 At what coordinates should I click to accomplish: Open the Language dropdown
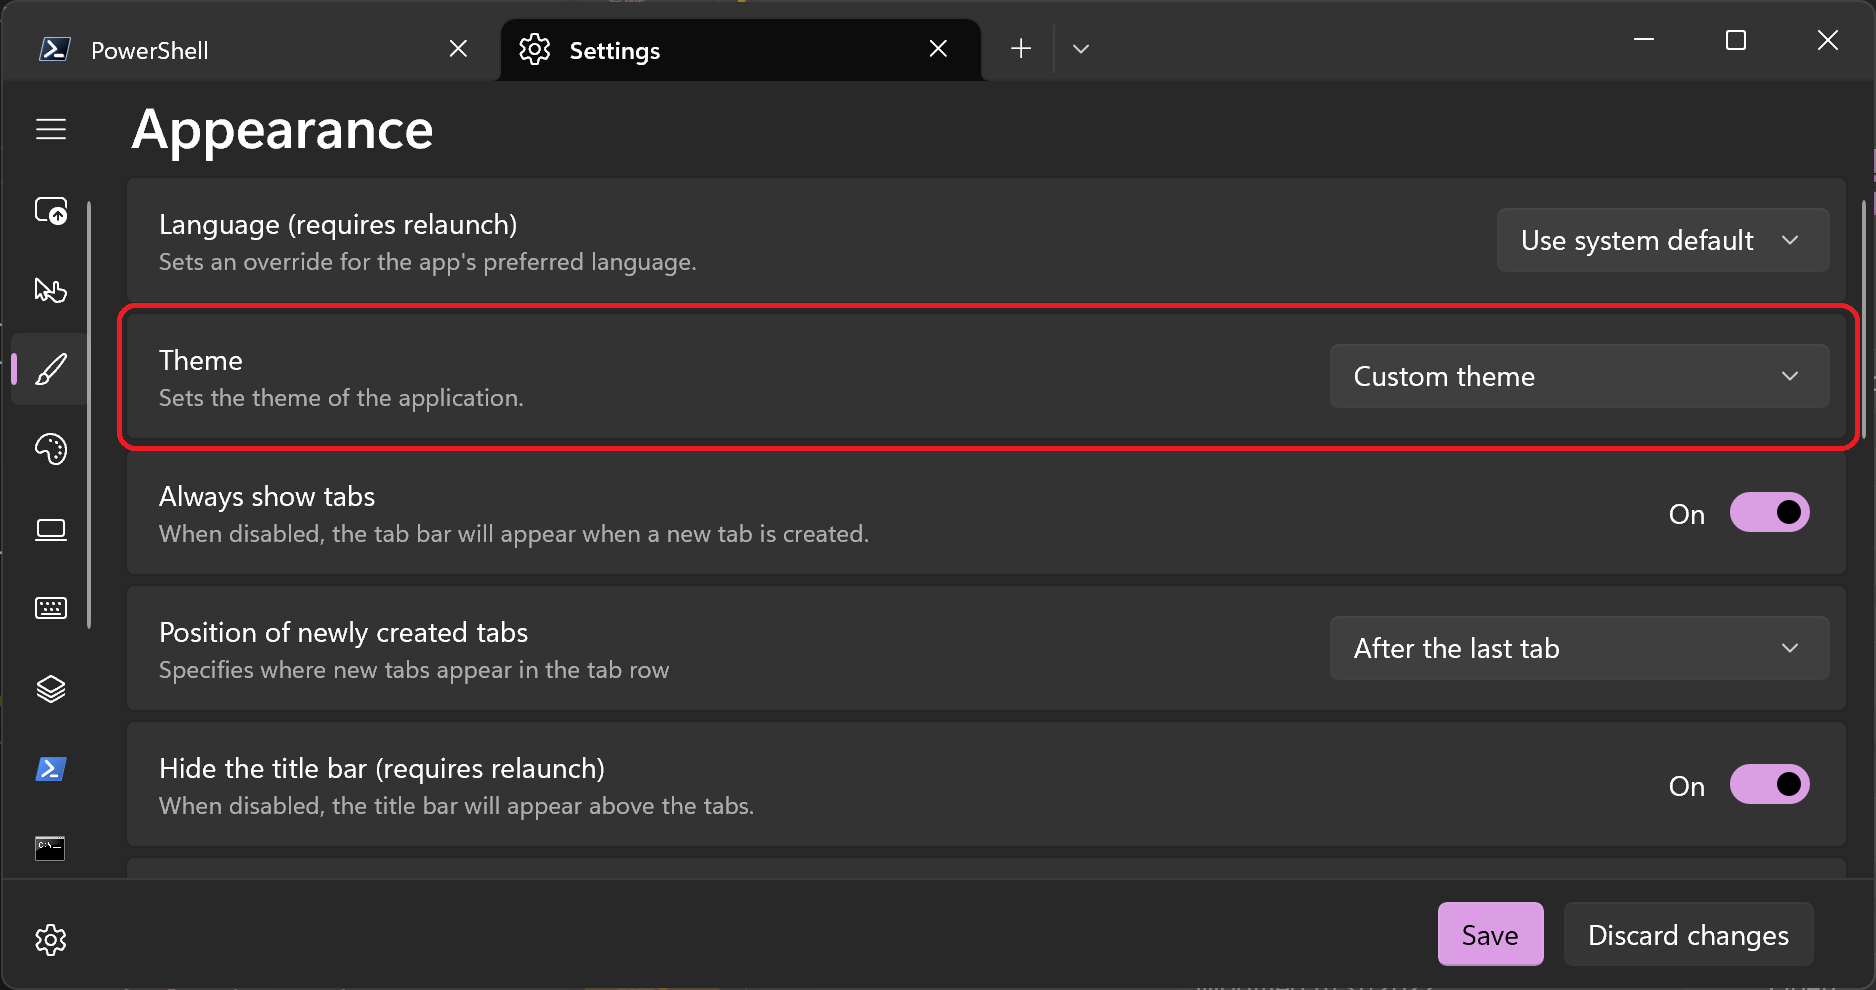click(x=1663, y=240)
